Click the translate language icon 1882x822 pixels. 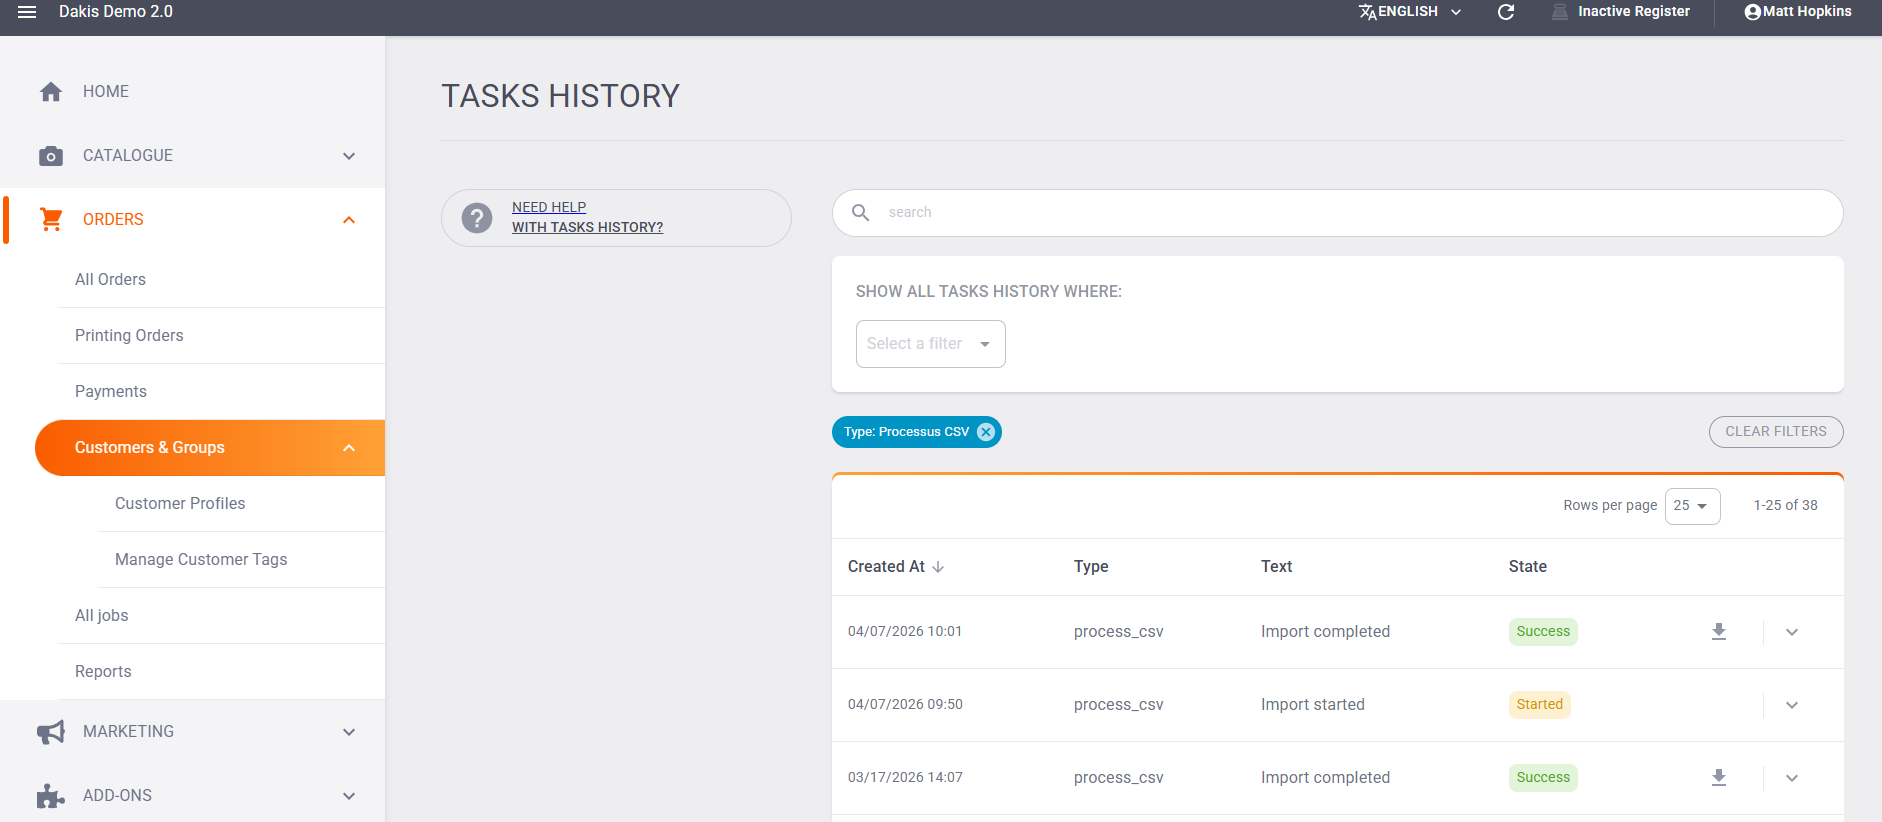pyautogui.click(x=1367, y=12)
